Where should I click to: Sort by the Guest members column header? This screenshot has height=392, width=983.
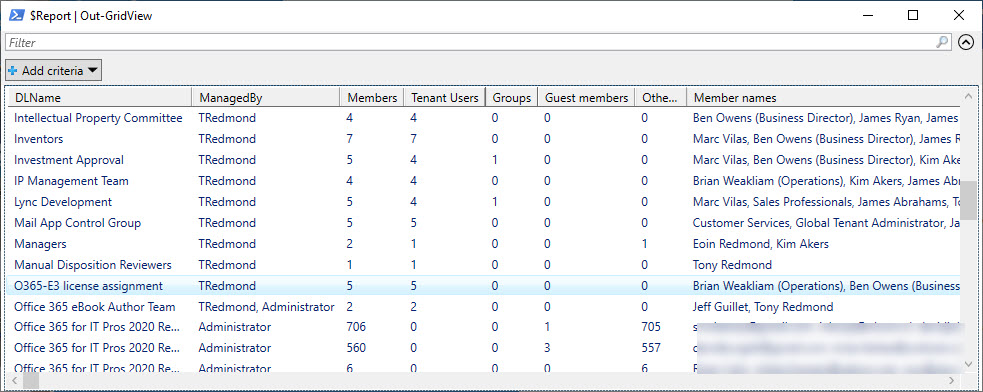coord(586,98)
